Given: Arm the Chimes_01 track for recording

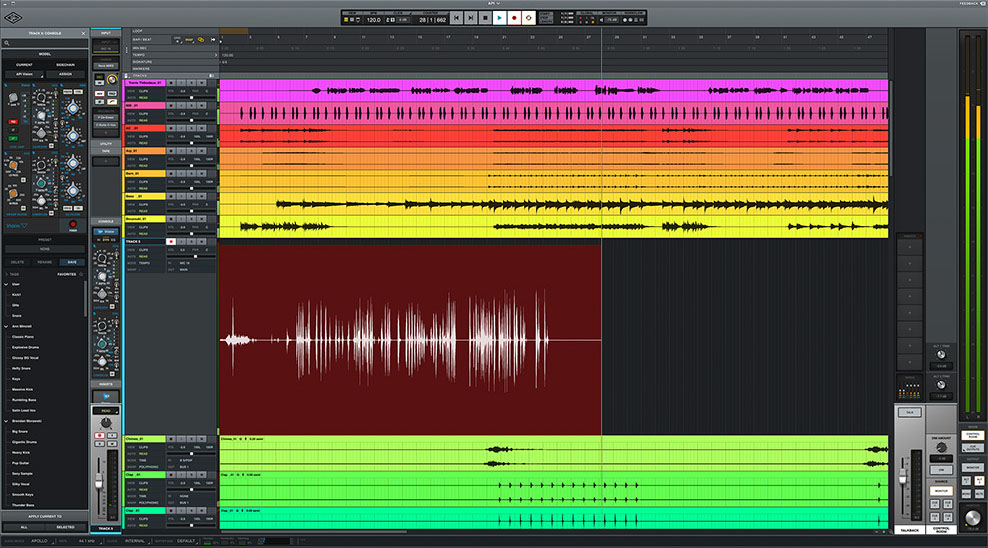Looking at the screenshot, I should pos(171,438).
